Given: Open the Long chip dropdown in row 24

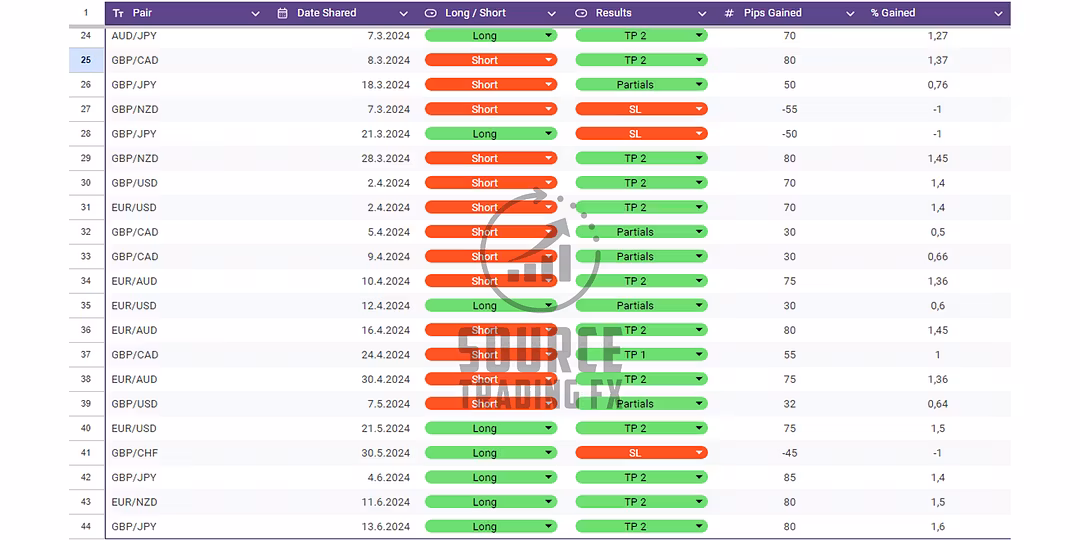Looking at the screenshot, I should 549,36.
